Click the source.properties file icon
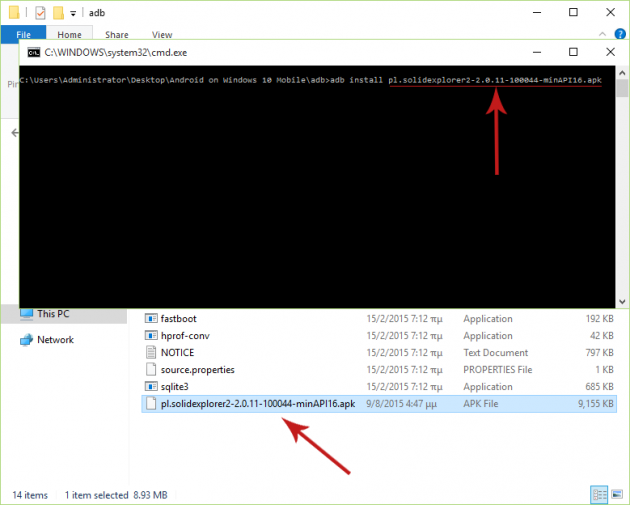This screenshot has width=630, height=505. click(151, 370)
